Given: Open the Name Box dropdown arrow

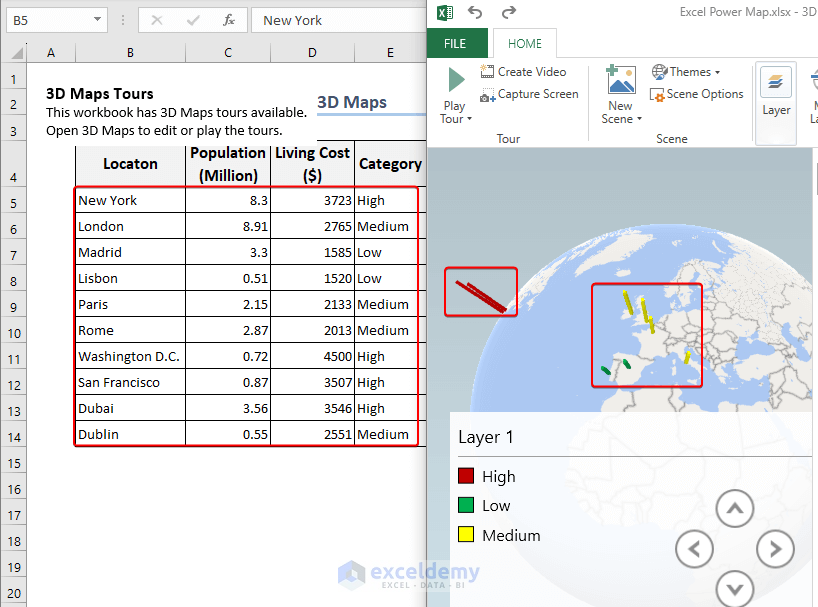Looking at the screenshot, I should pos(97,20).
